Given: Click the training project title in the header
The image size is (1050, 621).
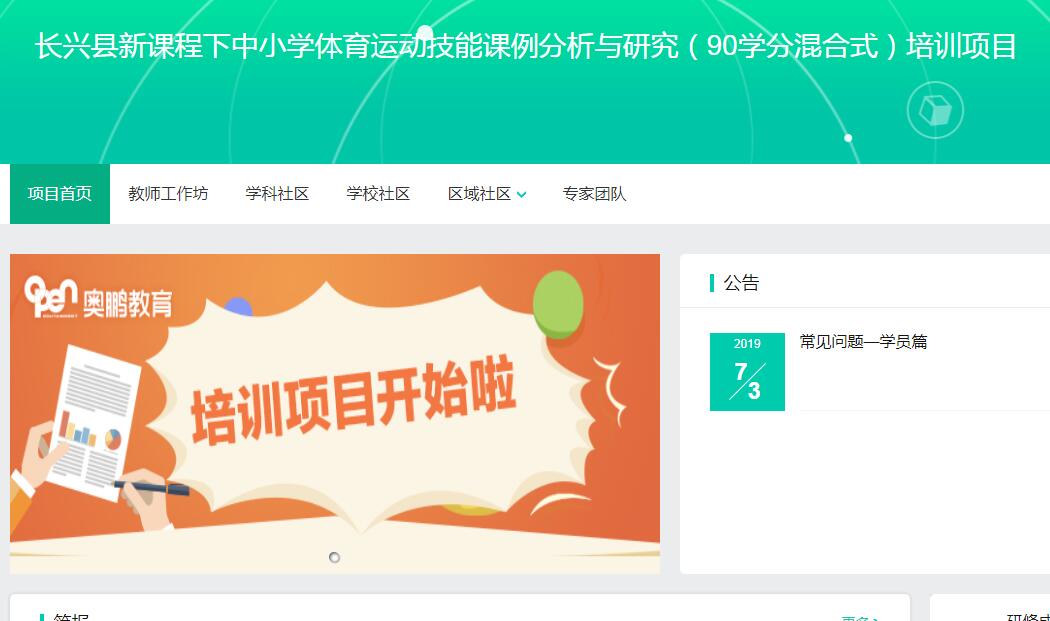Looking at the screenshot, I should (x=526, y=46).
